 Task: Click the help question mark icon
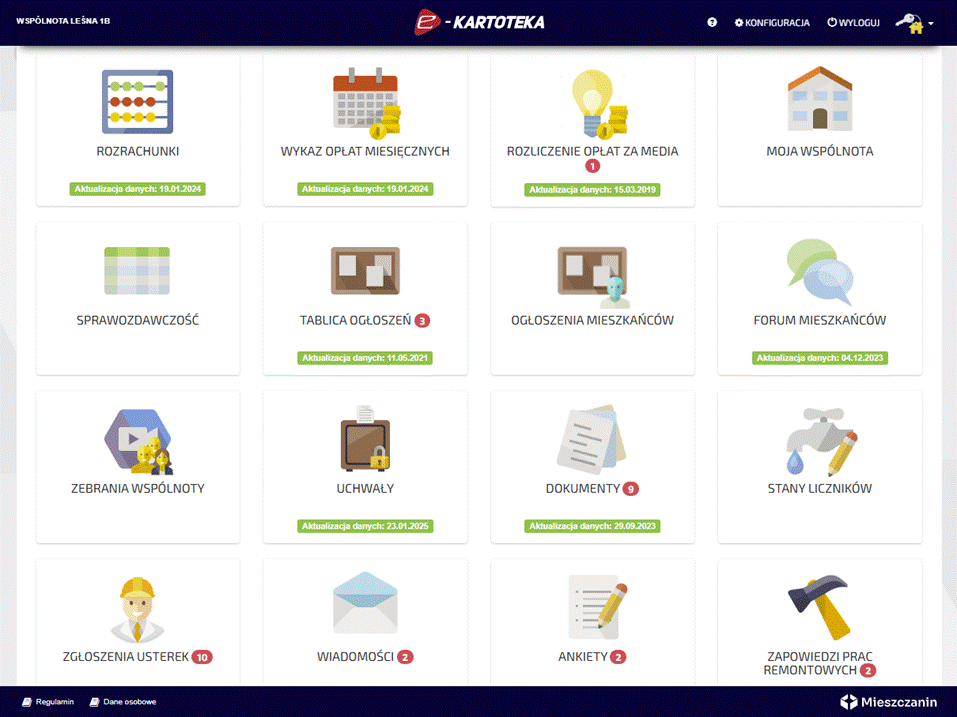click(712, 23)
